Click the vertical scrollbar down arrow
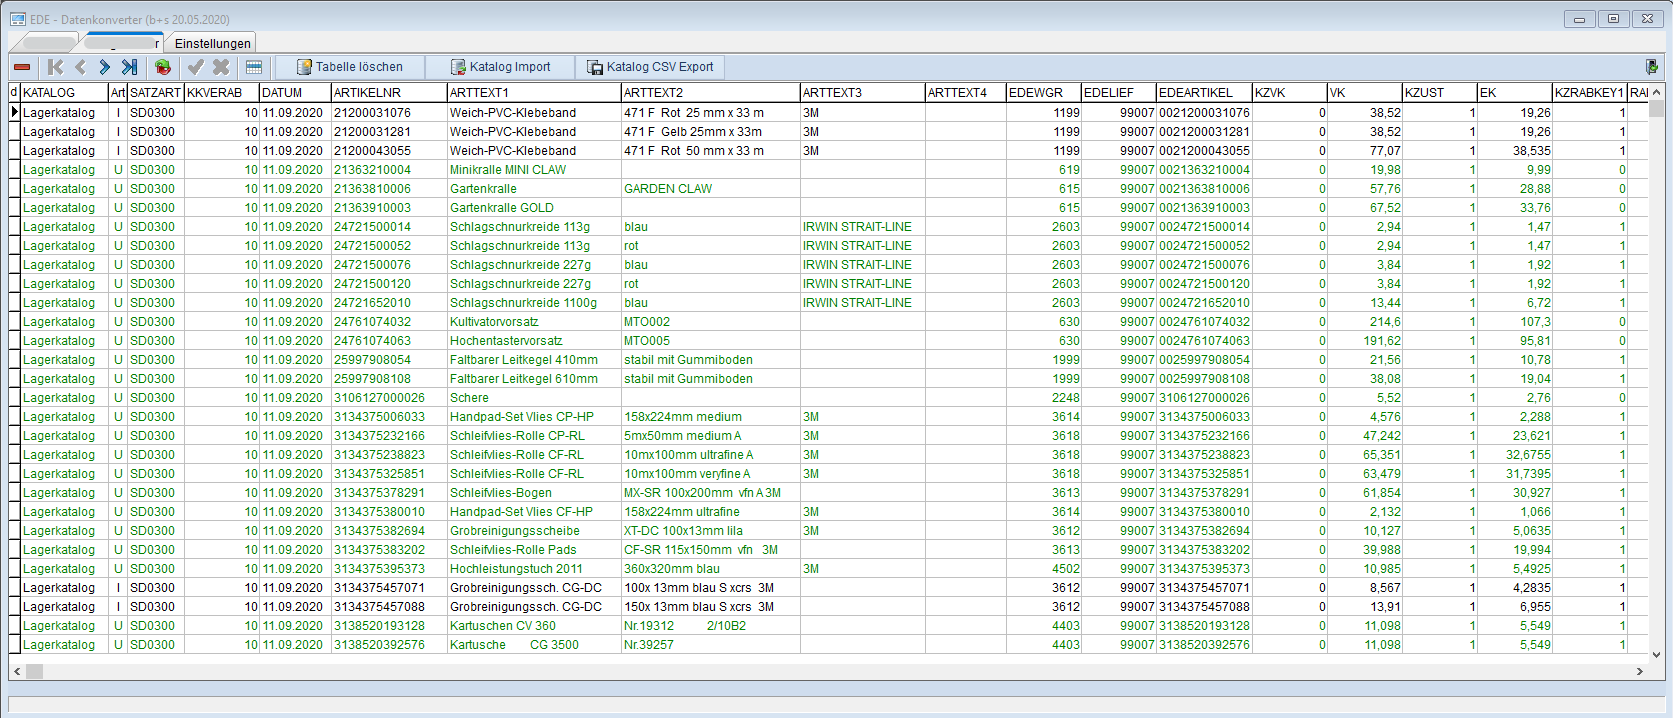Viewport: 1673px width, 718px height. (1656, 655)
